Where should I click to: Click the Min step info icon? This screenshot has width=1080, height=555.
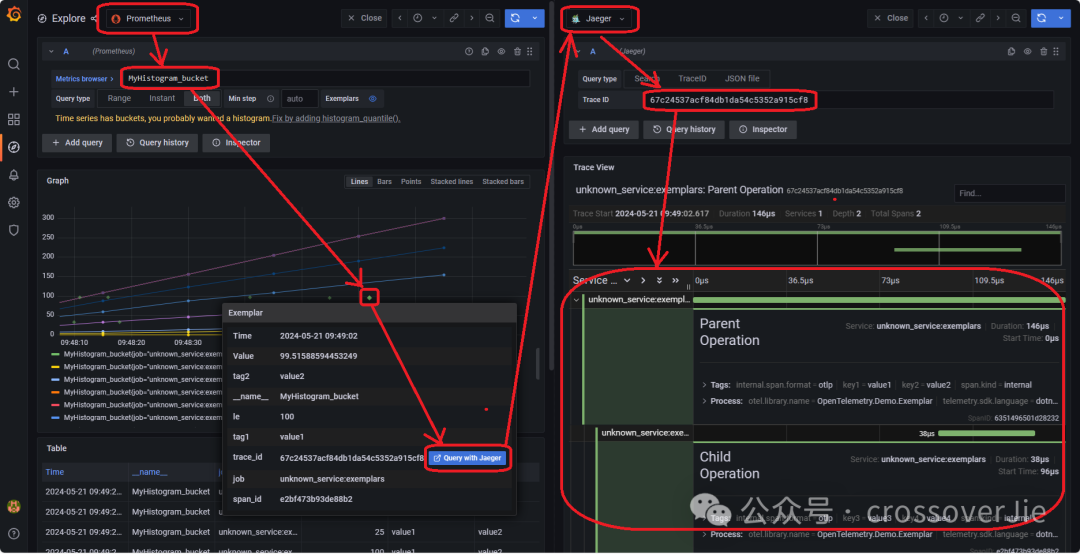click(270, 98)
